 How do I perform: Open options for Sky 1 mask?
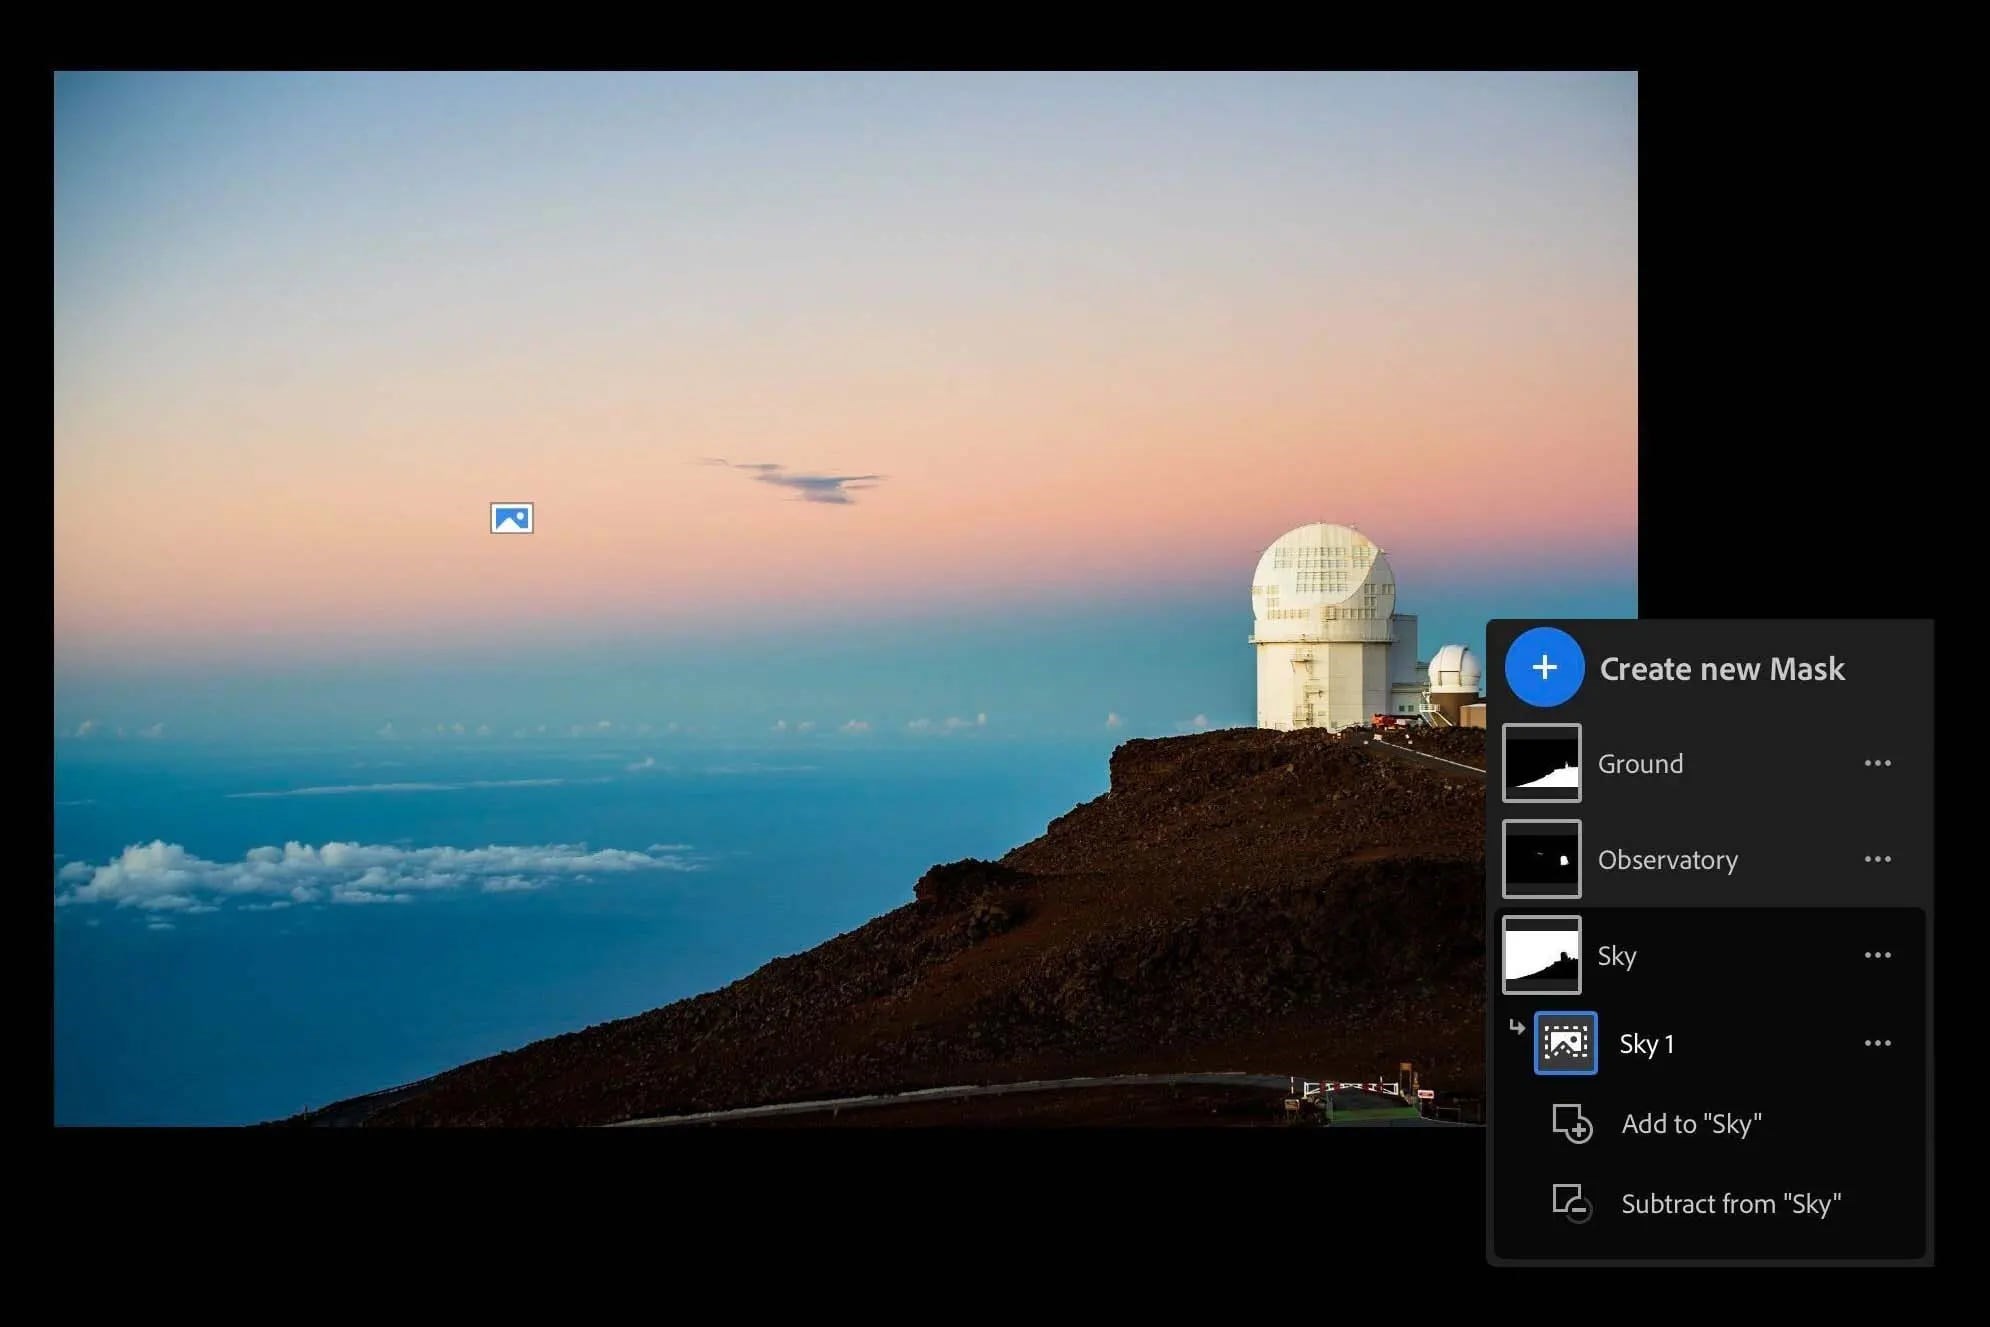click(x=1876, y=1041)
